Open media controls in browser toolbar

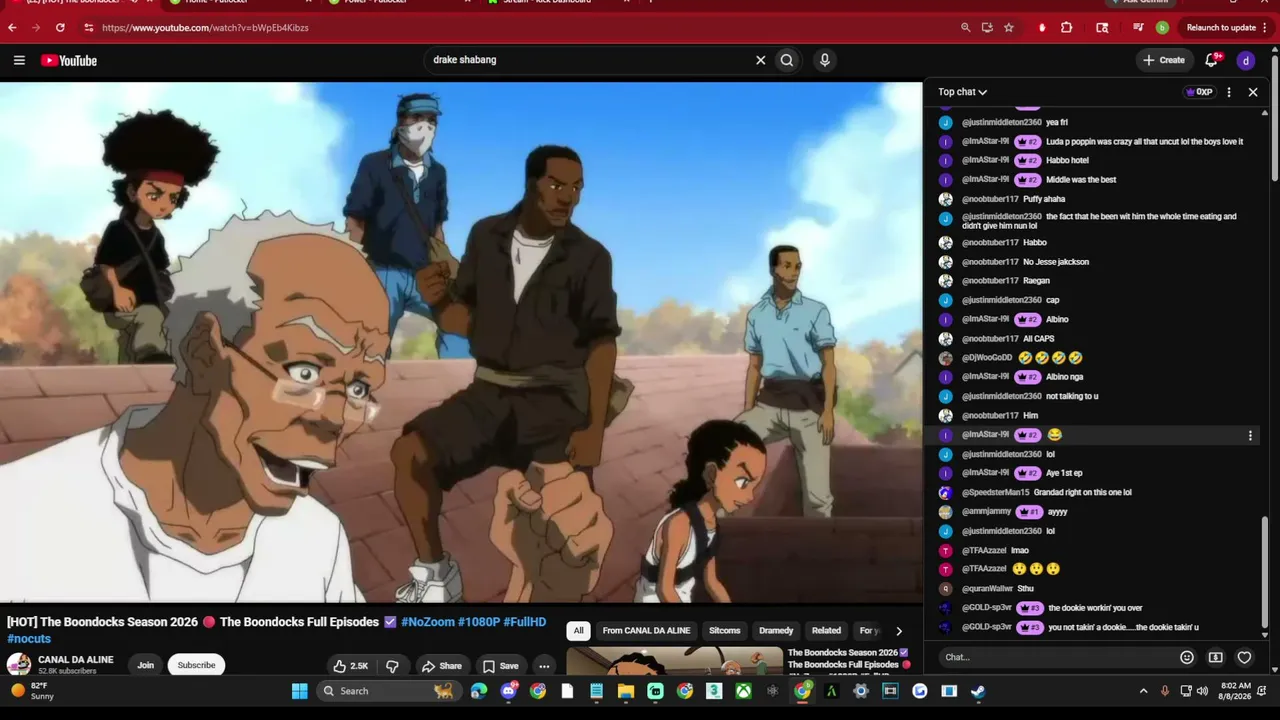[x=1138, y=28]
